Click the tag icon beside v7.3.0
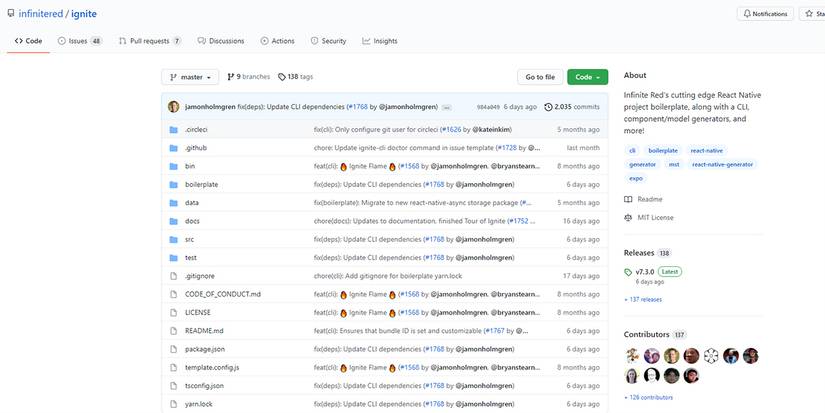This screenshot has height=413, width=825. click(x=628, y=273)
